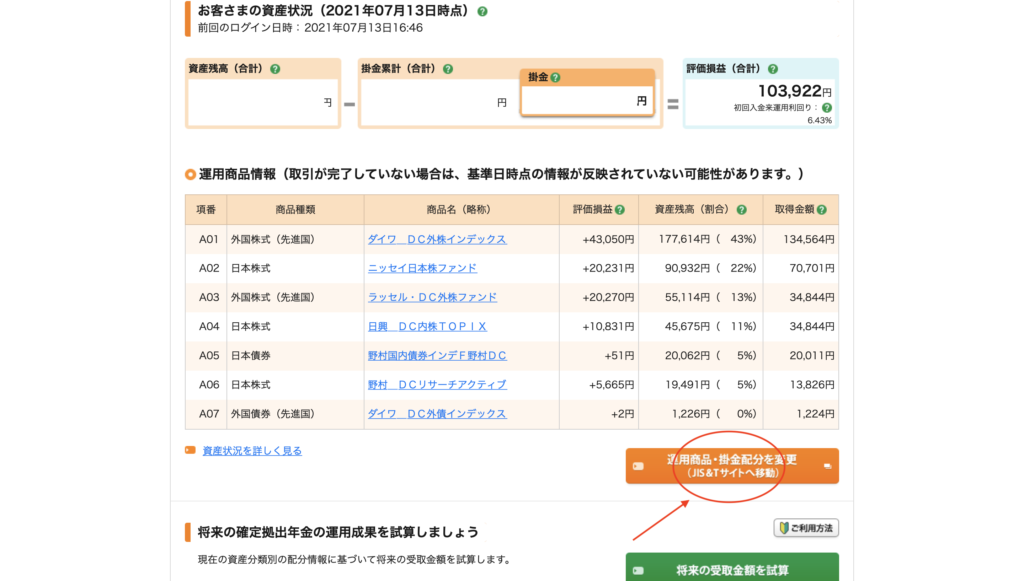This screenshot has height=581, width=1024.
Task: Click help icon beside 初回入金来運用利回り
Action: click(826, 107)
